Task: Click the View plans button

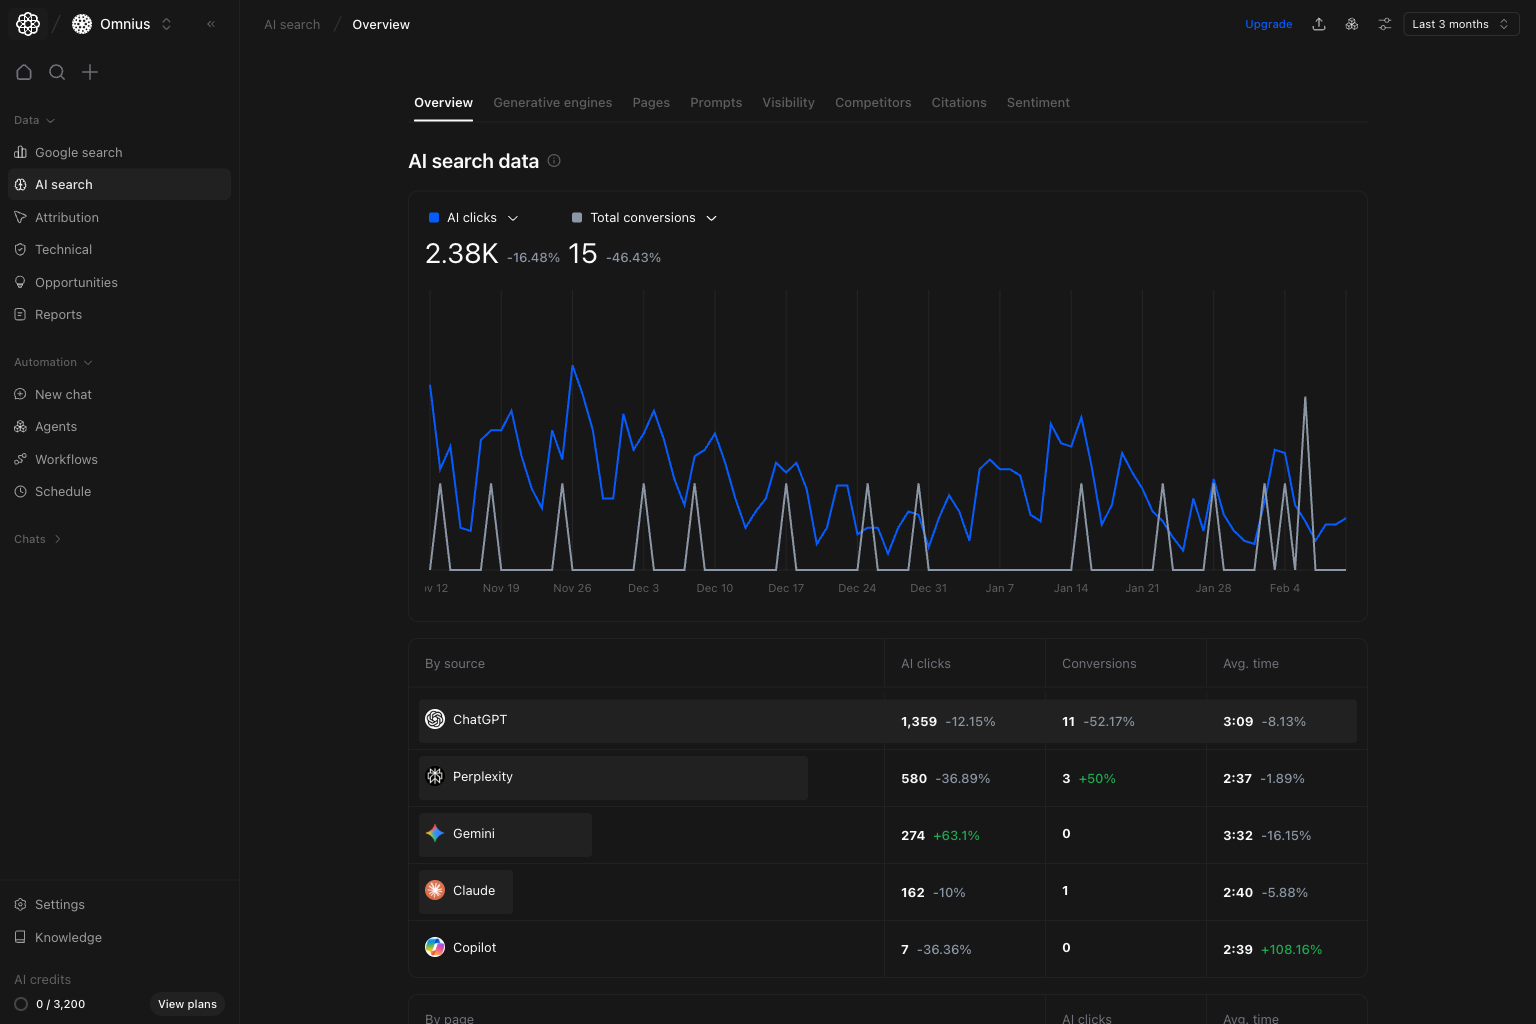Action: [x=187, y=1004]
